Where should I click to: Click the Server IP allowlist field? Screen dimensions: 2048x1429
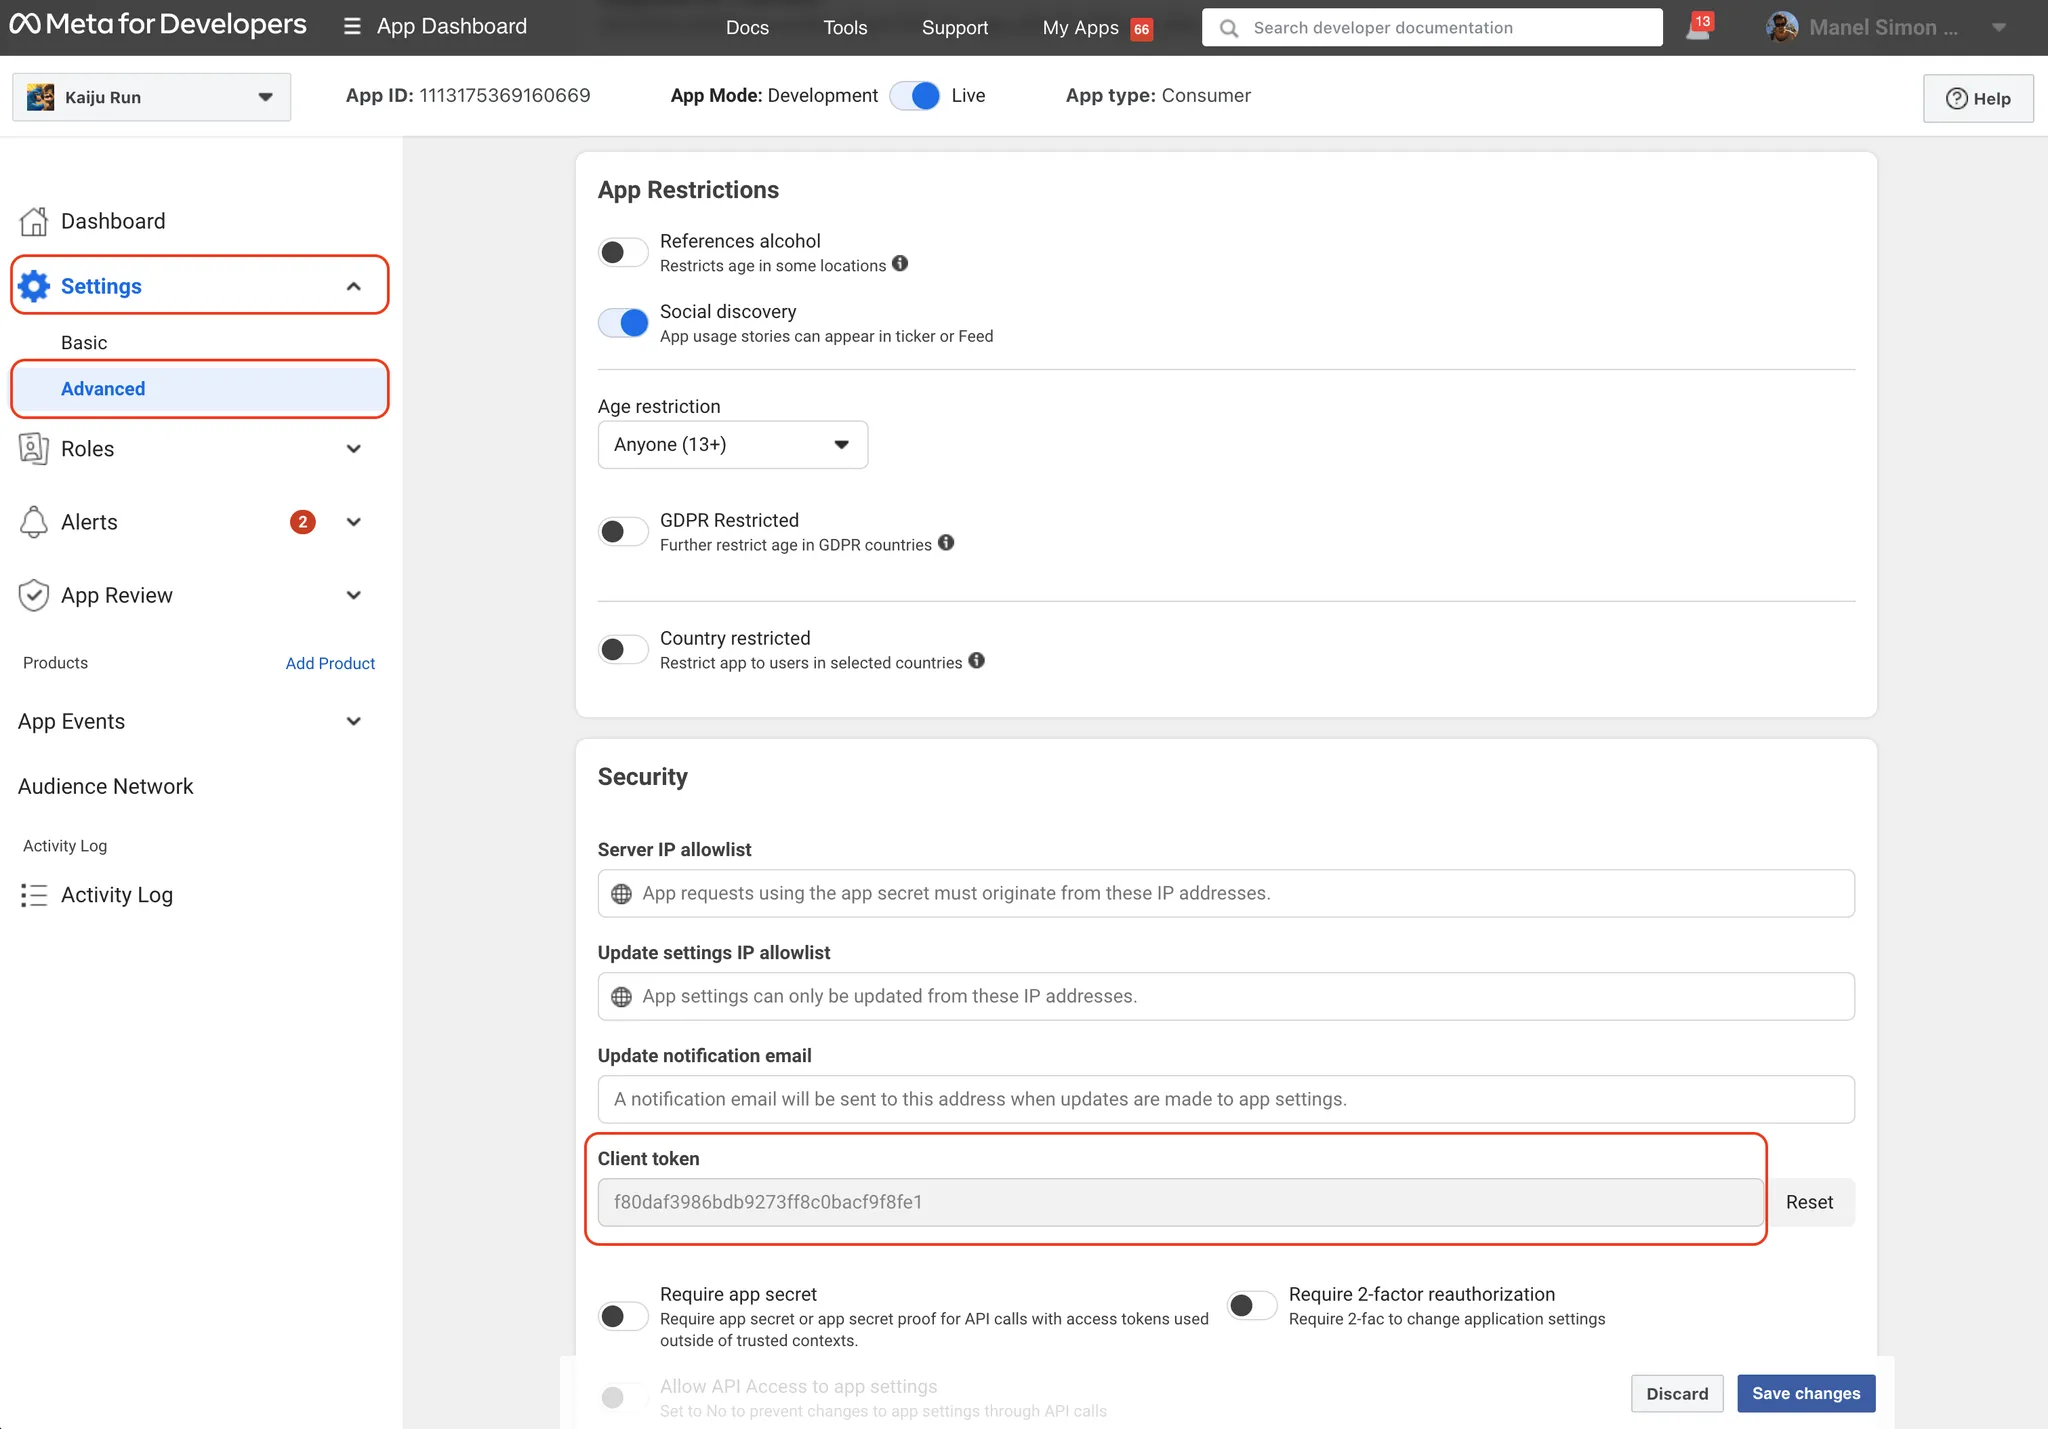tap(1225, 893)
